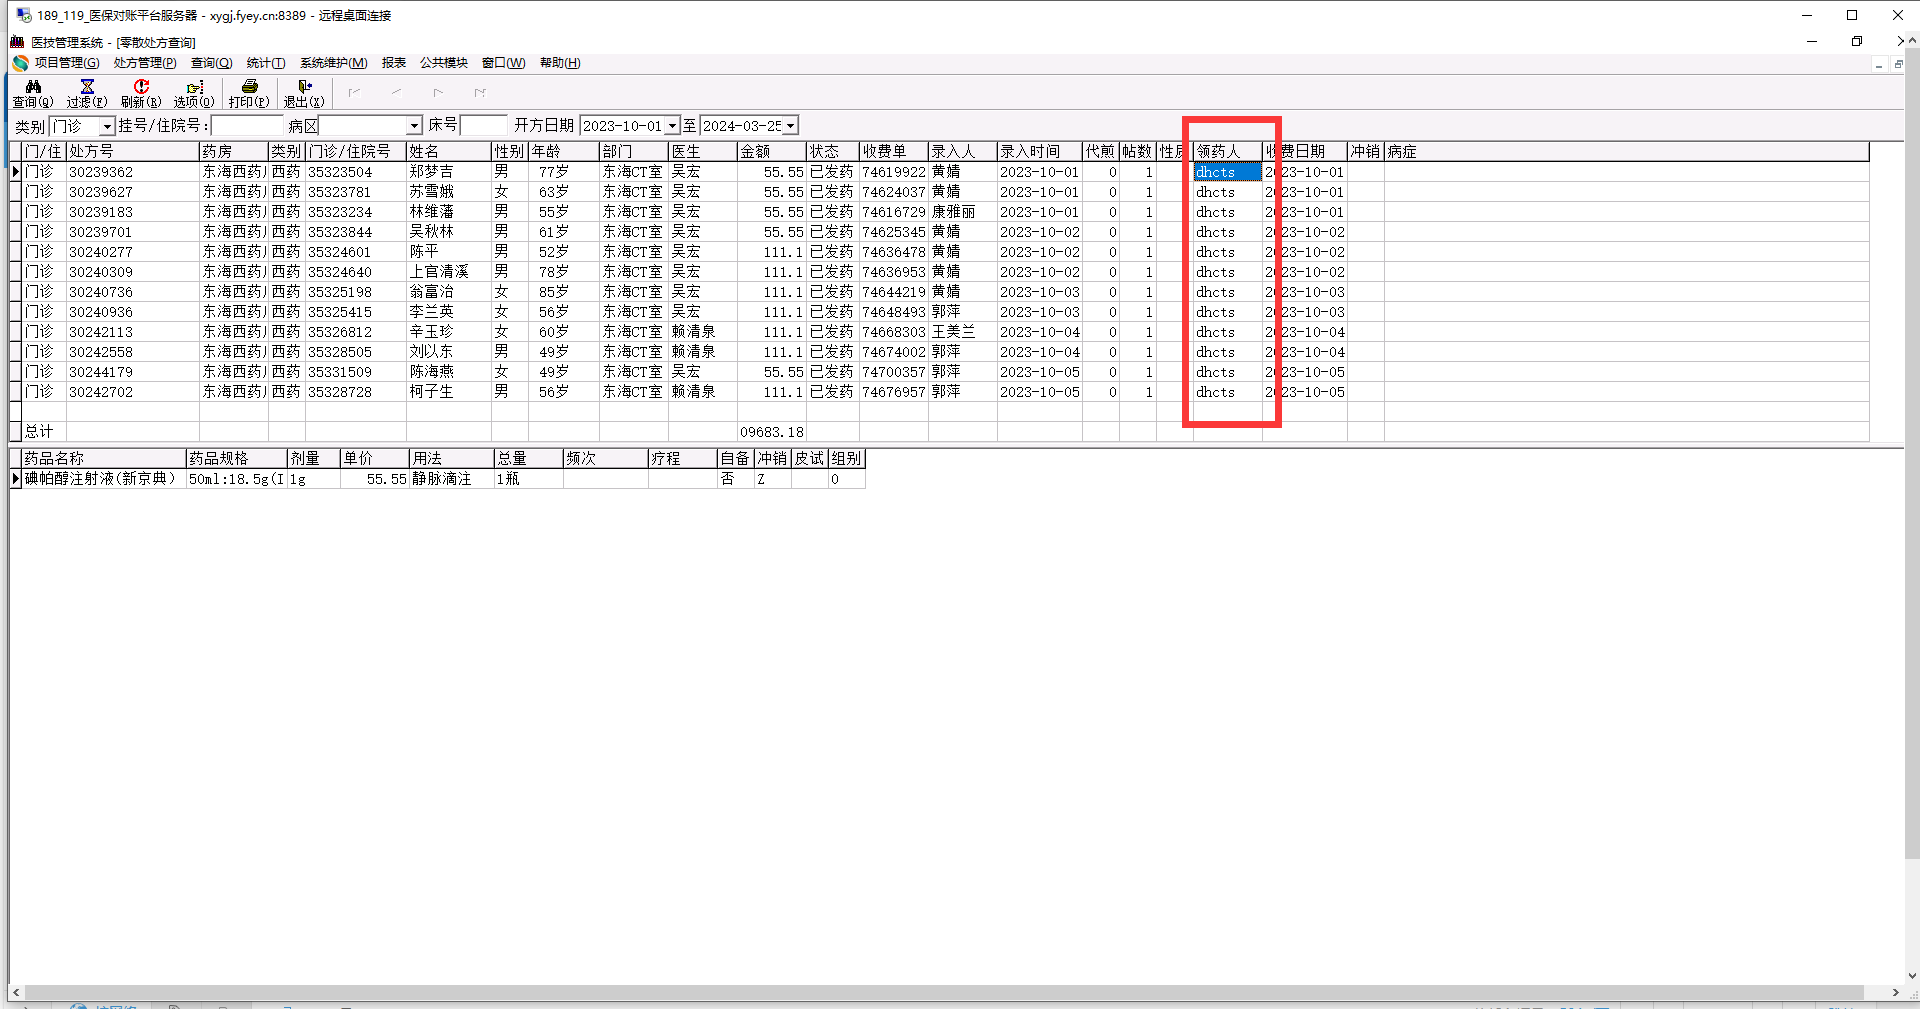Click the vertical scrollbar down arrow

(x=1912, y=976)
